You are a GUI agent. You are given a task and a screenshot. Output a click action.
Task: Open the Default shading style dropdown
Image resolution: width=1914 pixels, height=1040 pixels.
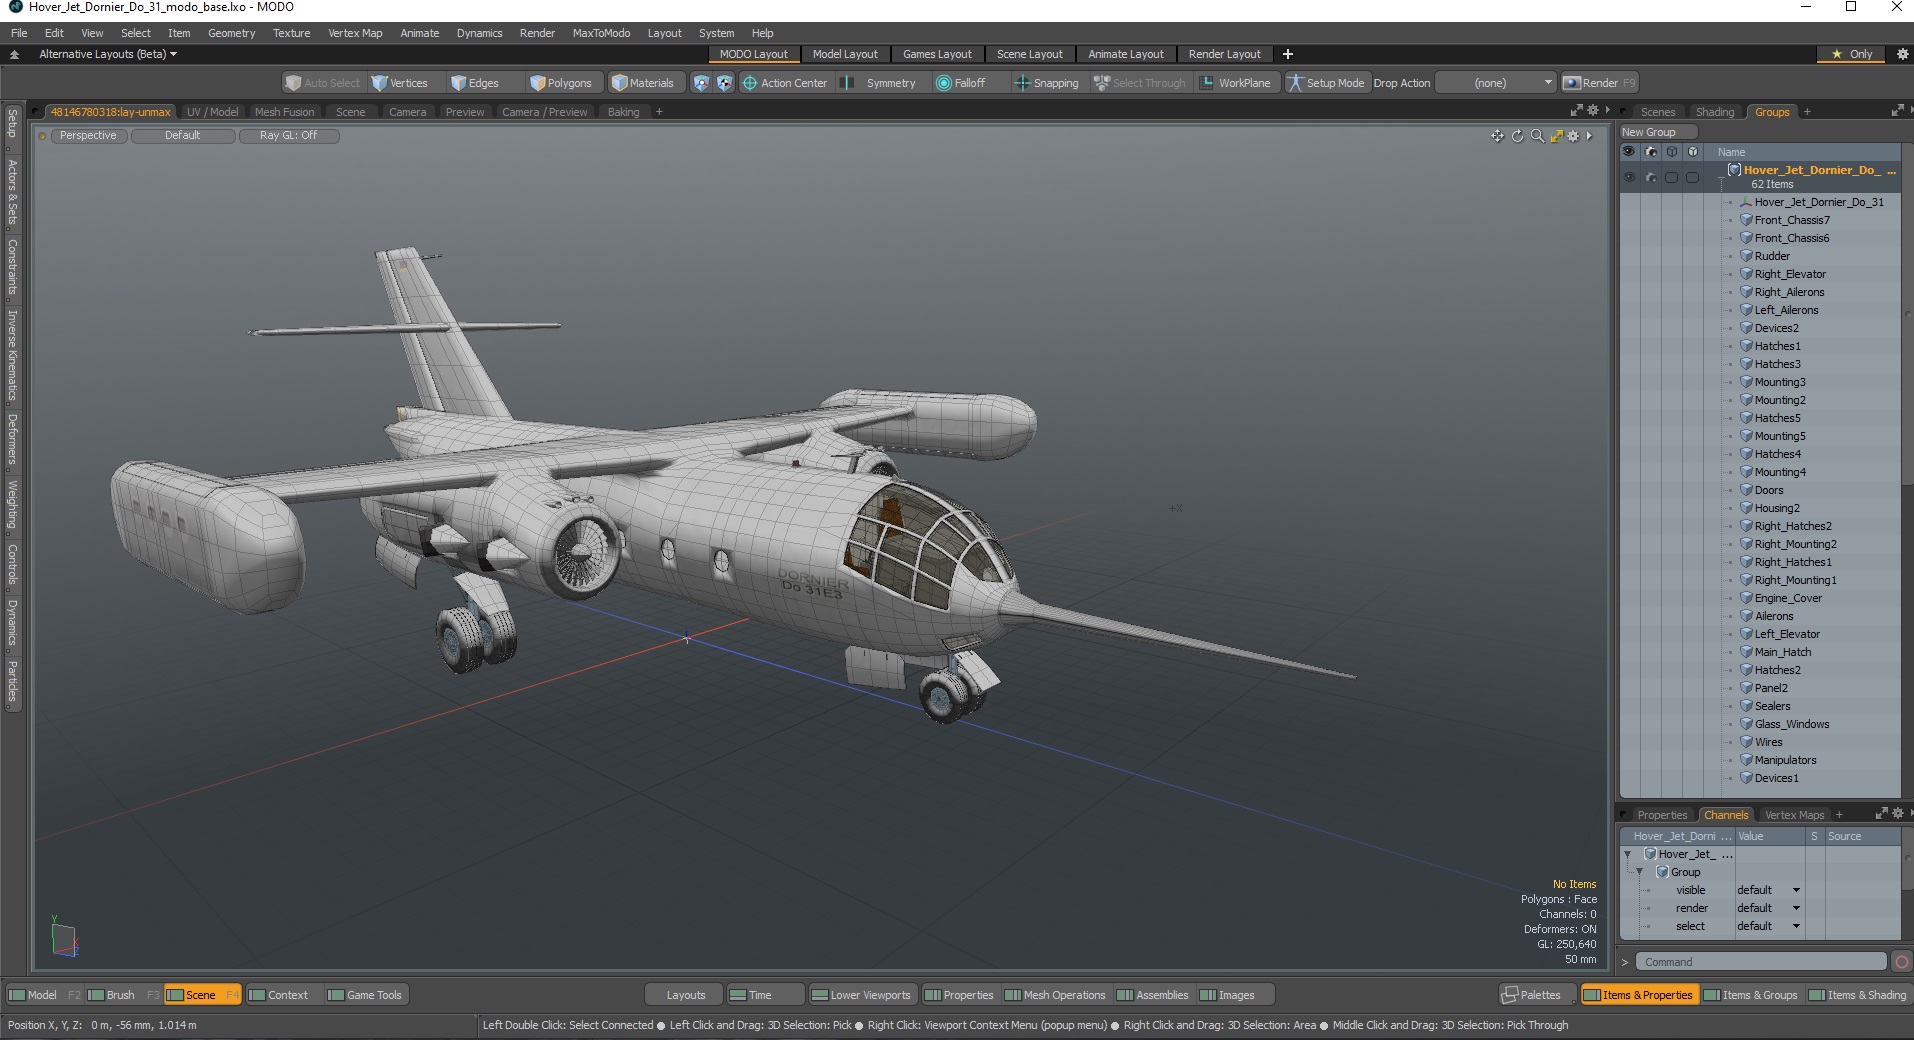click(x=183, y=136)
